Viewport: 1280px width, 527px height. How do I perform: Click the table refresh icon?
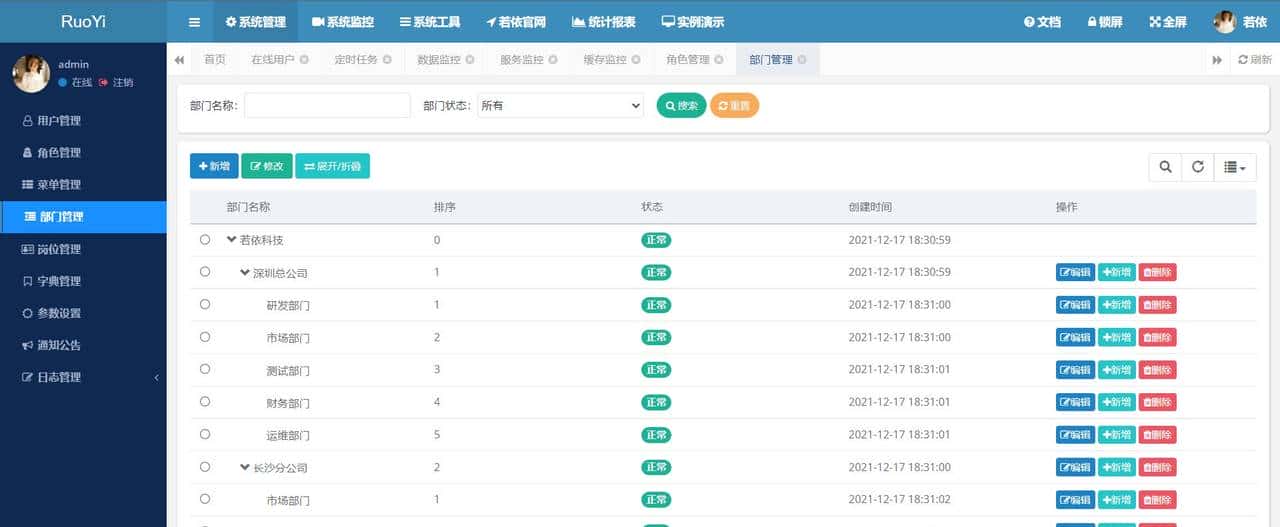tap(1197, 167)
